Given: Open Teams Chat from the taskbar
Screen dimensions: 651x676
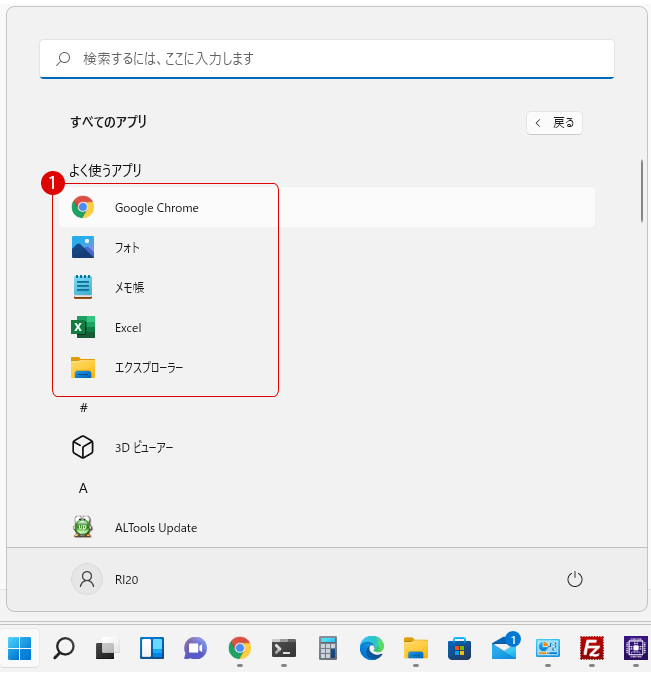Looking at the screenshot, I should point(195,648).
